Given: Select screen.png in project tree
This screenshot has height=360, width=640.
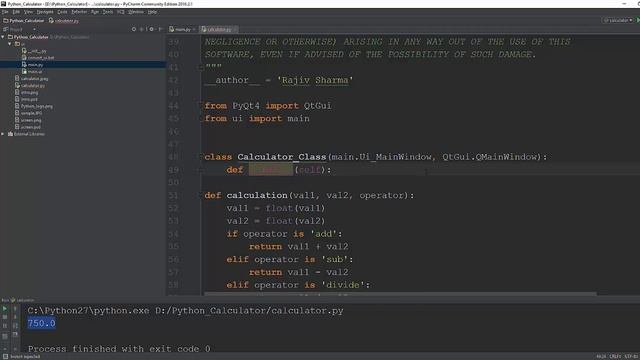Looking at the screenshot, I should 28,120.
